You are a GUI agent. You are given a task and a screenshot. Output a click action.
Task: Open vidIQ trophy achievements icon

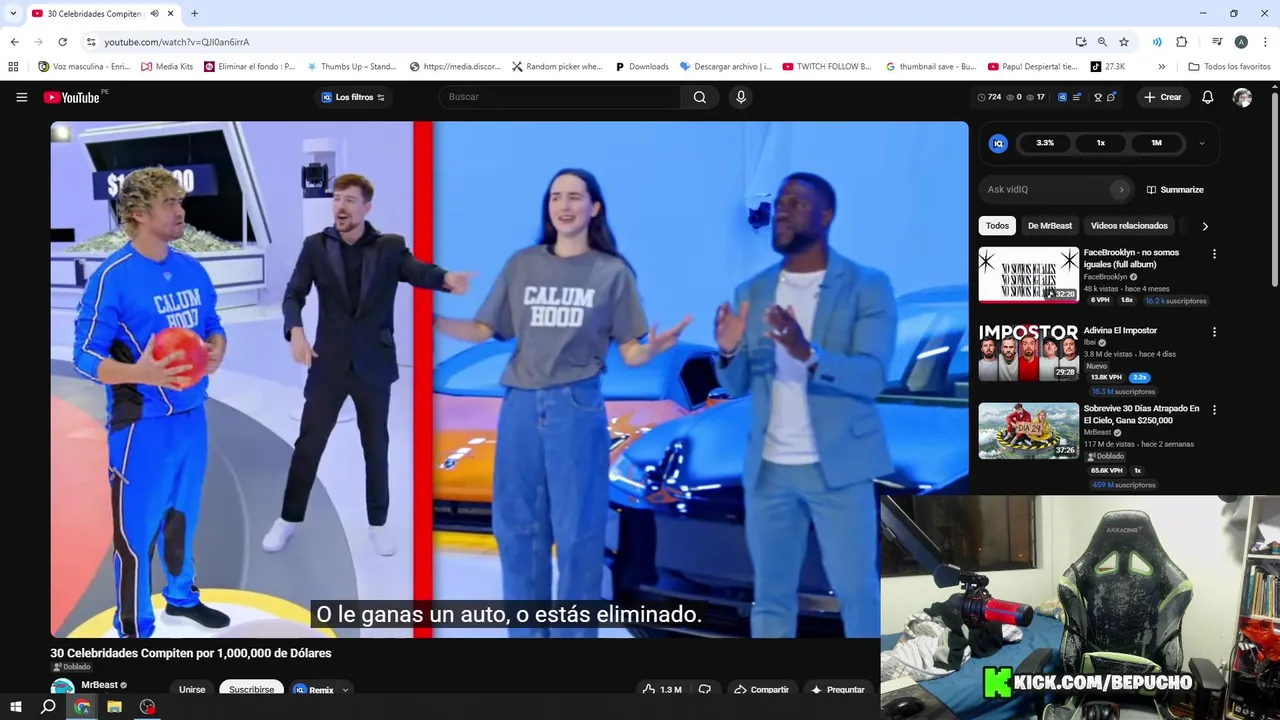(x=1098, y=97)
